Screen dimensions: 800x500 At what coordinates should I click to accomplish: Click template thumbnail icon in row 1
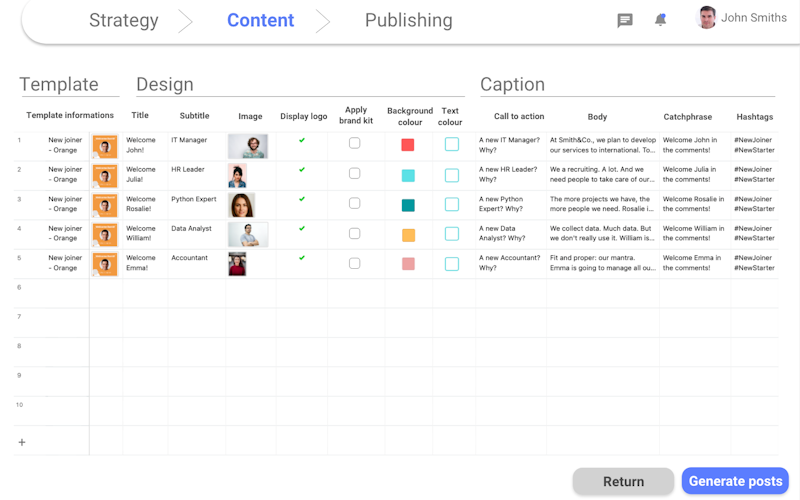105,147
